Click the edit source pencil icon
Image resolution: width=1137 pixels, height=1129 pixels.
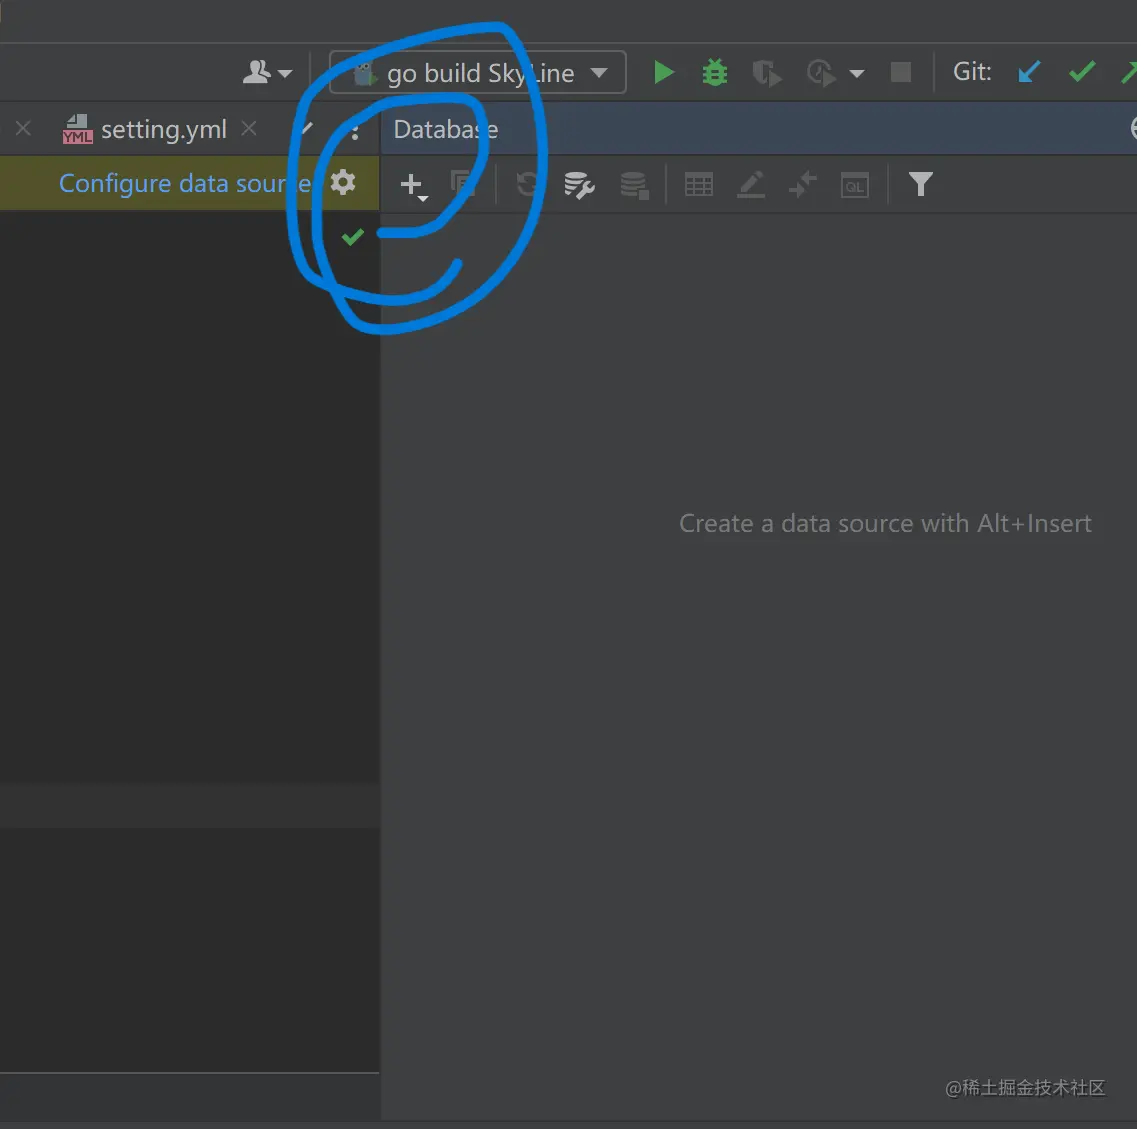(x=751, y=184)
